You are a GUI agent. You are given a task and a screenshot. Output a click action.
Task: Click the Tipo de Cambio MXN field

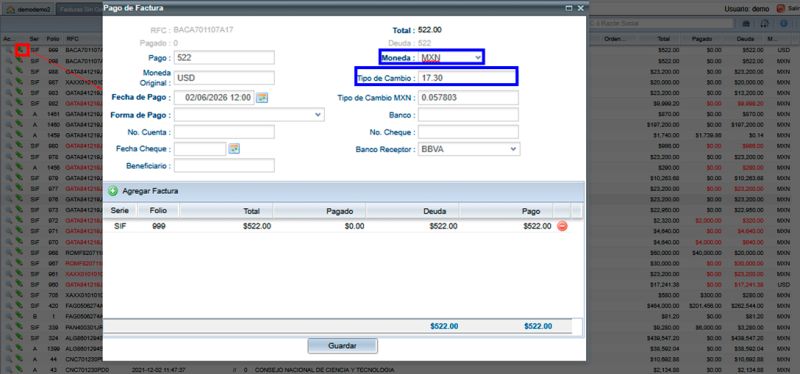point(468,97)
